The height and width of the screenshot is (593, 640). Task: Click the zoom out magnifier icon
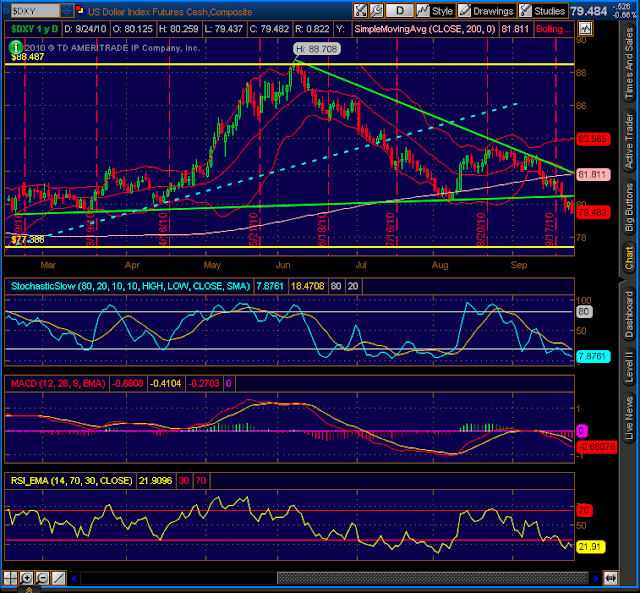tap(42, 578)
